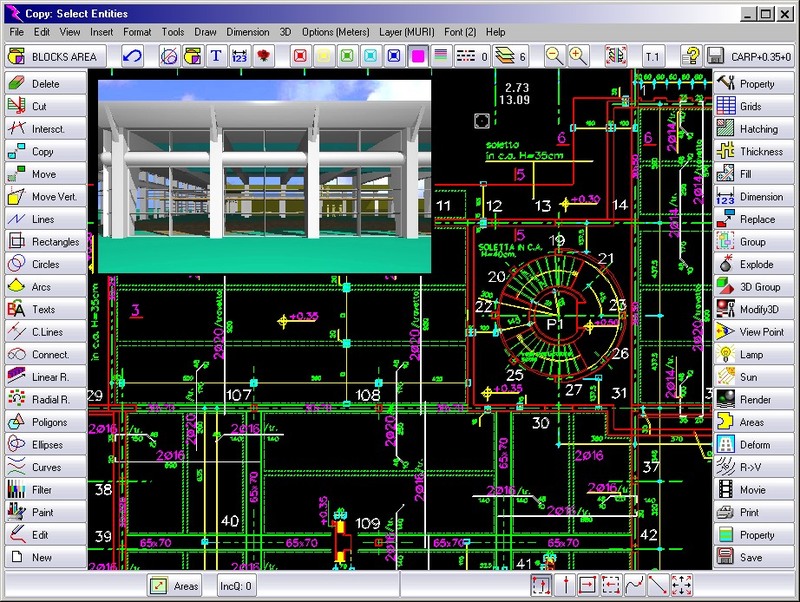
Task: Select the cyan layer color swatch
Action: (x=370, y=56)
